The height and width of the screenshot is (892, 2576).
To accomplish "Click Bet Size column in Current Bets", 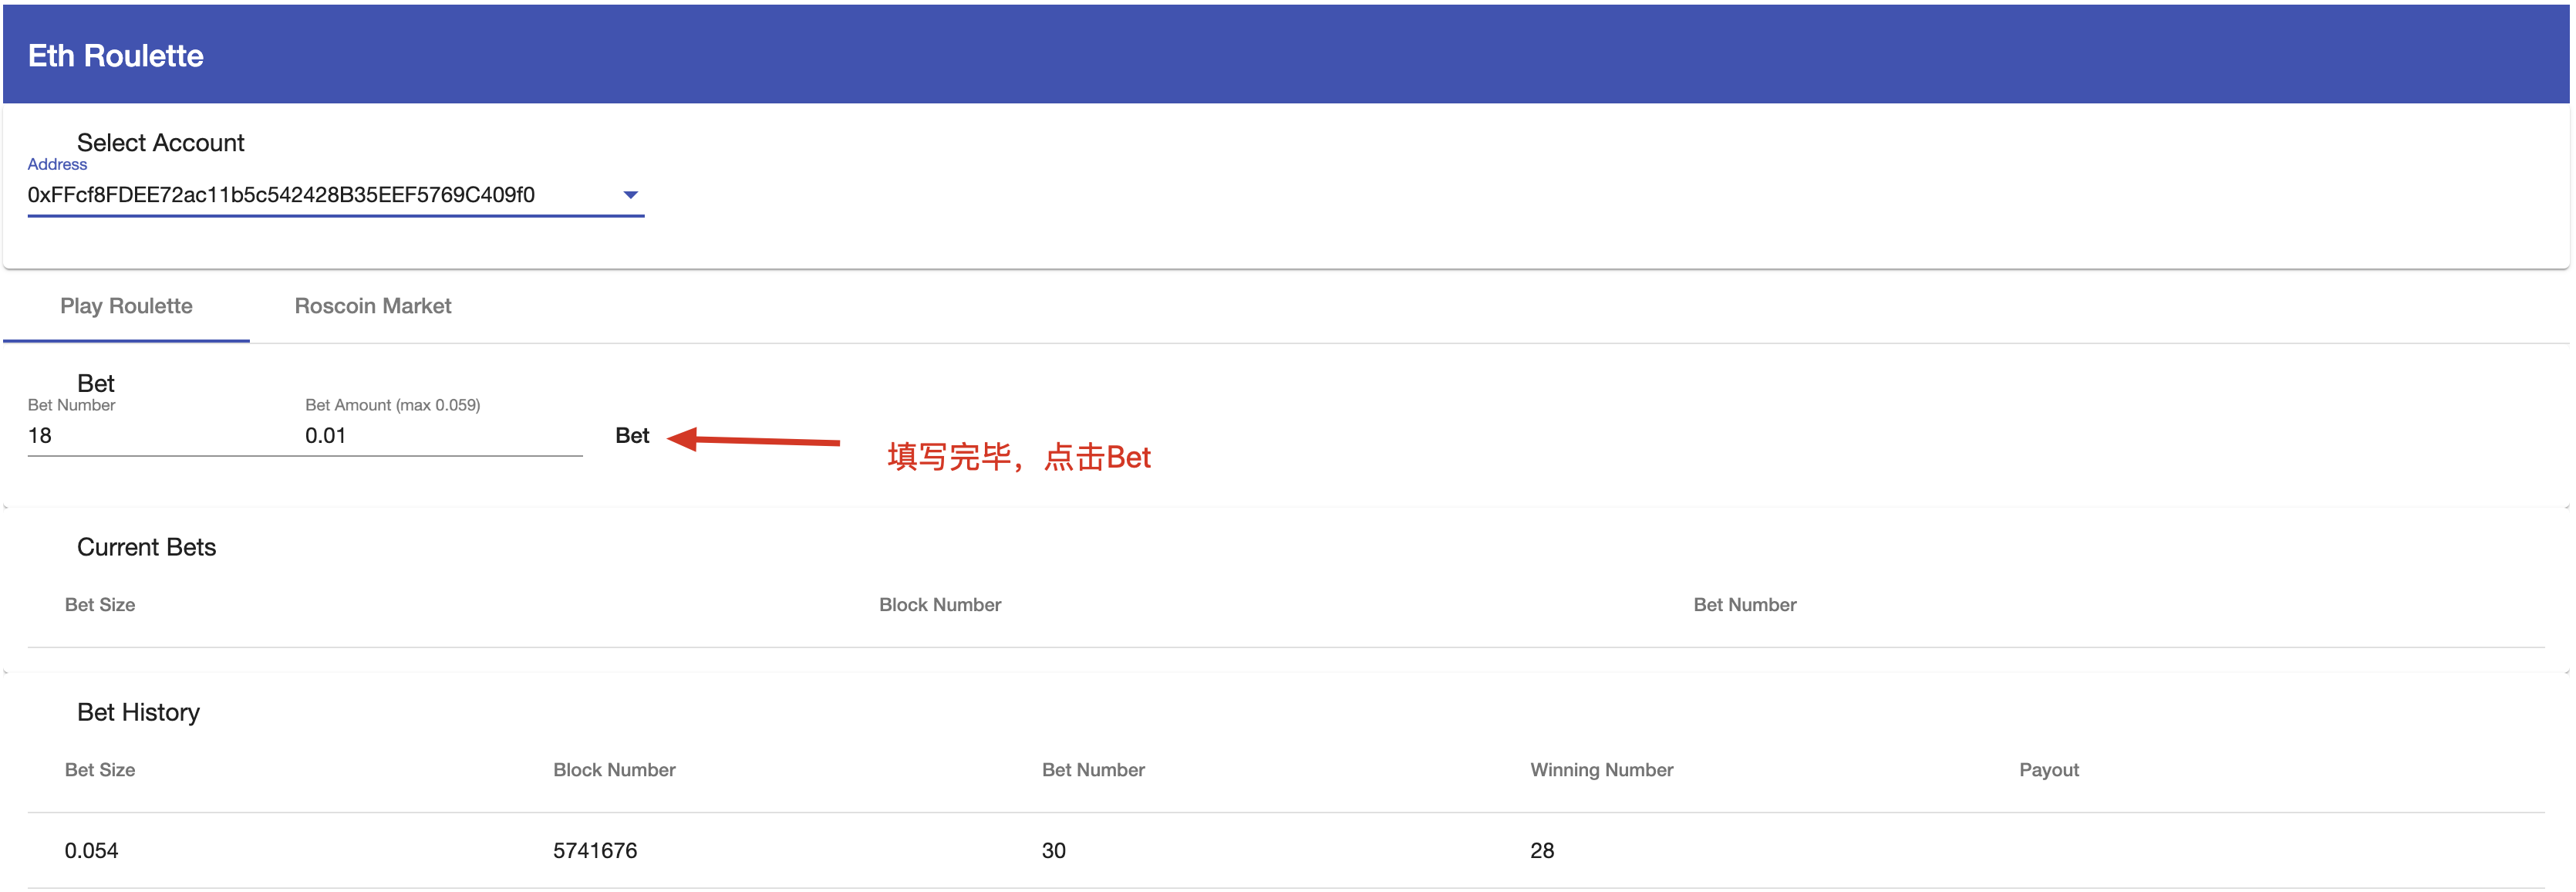I will pyautogui.click(x=100, y=605).
